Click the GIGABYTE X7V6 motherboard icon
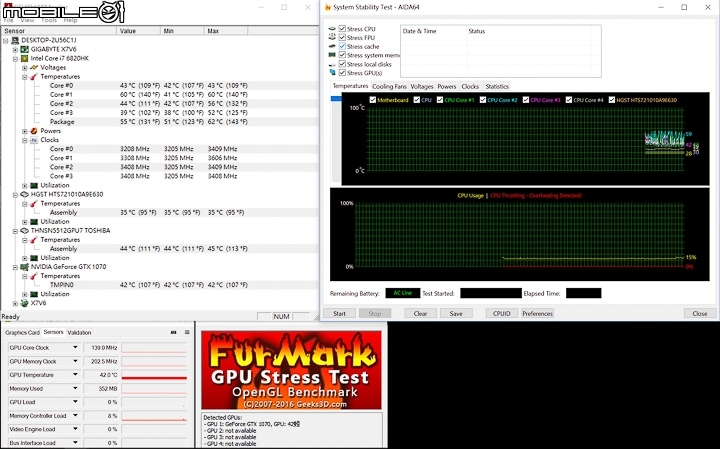Viewport: 720px width, 449px height. 24,49
